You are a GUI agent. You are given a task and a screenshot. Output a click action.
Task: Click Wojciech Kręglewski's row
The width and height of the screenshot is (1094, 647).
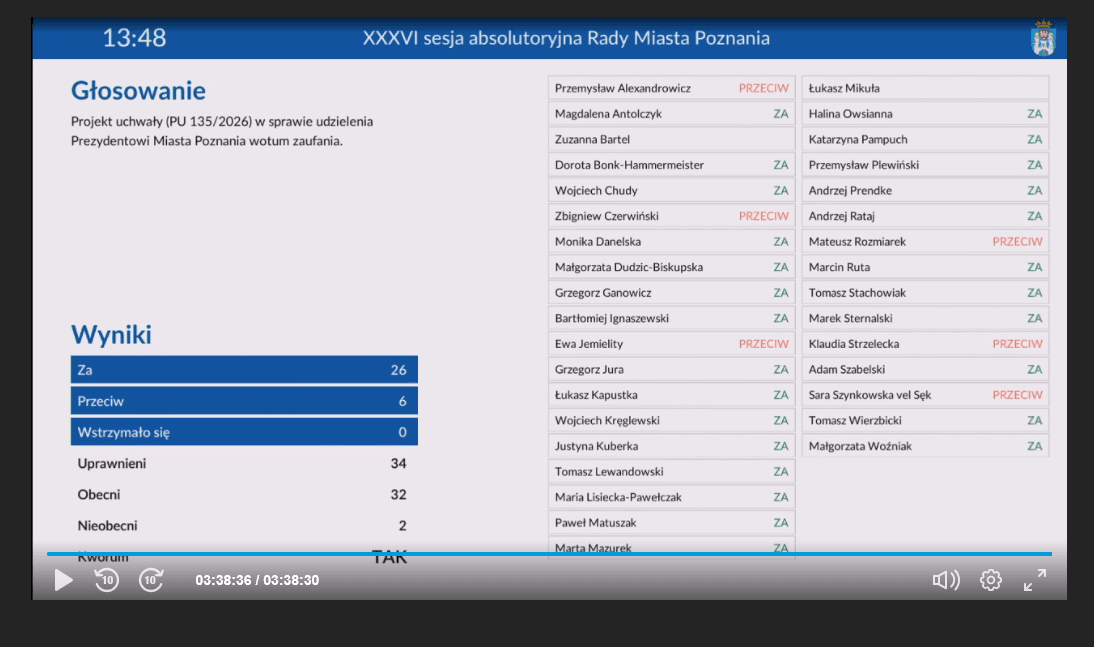coord(671,421)
